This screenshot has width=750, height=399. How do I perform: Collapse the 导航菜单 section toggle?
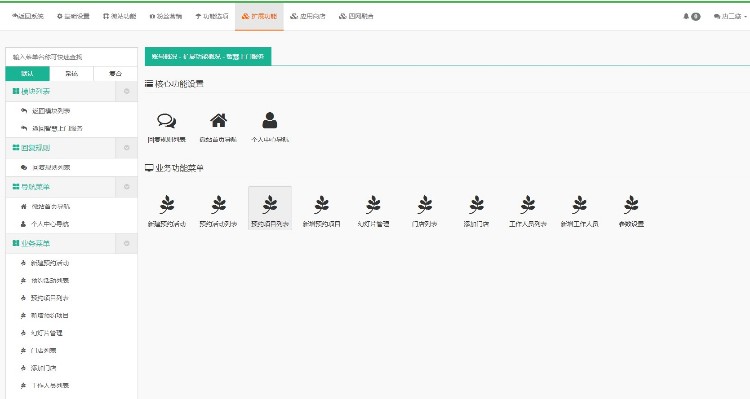pyautogui.click(x=126, y=187)
